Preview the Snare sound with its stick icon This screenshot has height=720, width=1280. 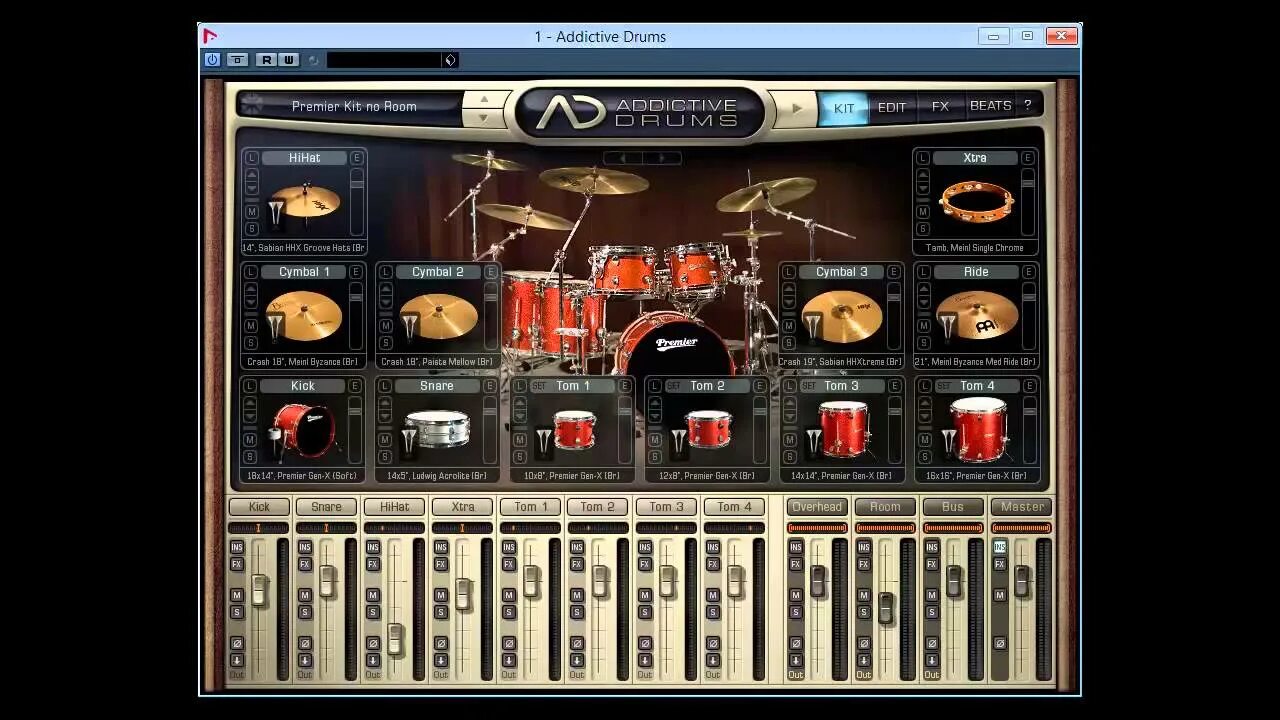408,441
